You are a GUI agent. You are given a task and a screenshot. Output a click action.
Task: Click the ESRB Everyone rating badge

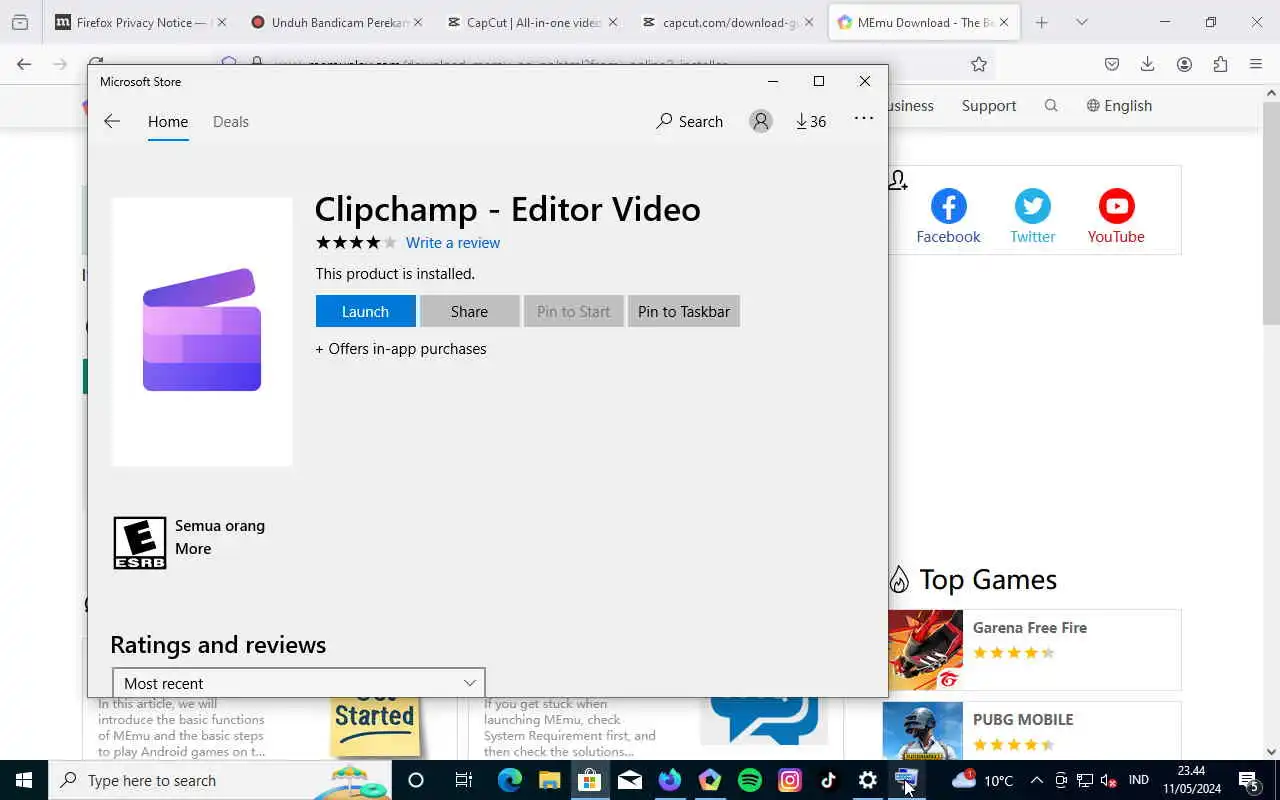click(x=140, y=543)
